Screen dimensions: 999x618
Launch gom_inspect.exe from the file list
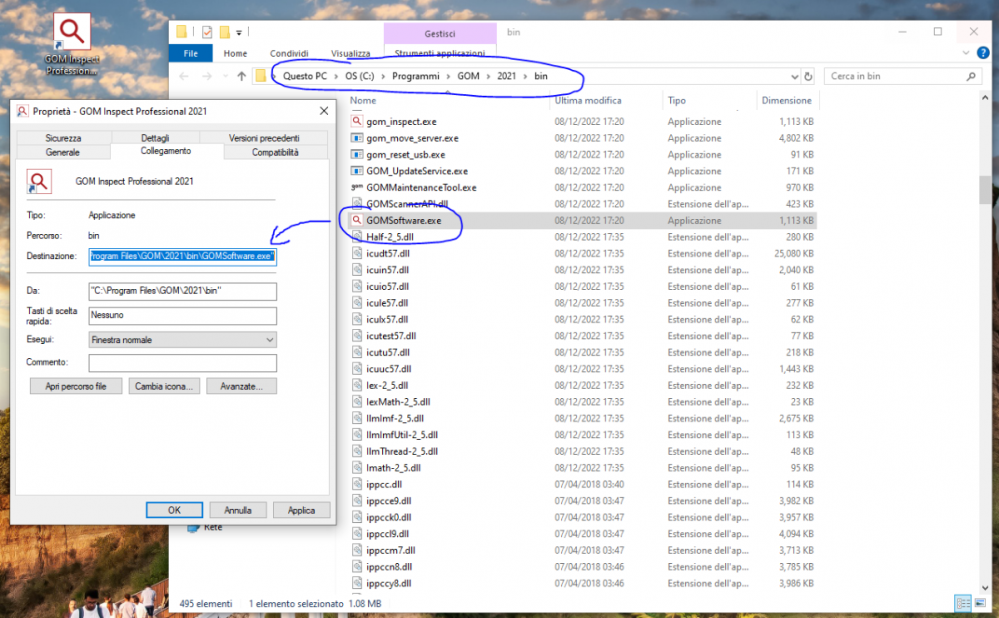click(x=399, y=121)
